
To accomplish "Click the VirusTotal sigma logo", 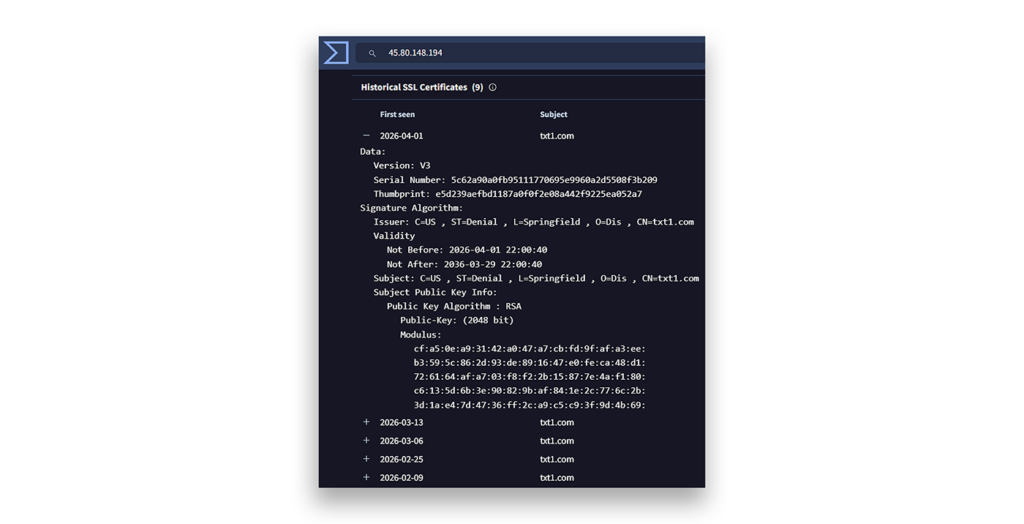I will pyautogui.click(x=336, y=52).
